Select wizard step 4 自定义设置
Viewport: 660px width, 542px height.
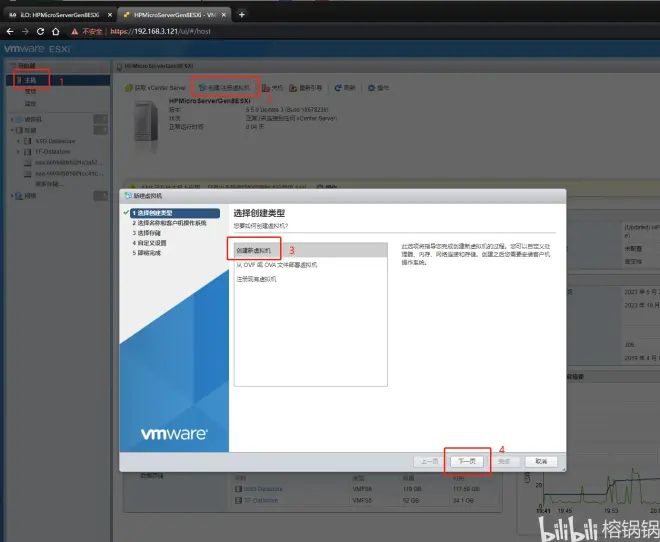click(x=149, y=243)
